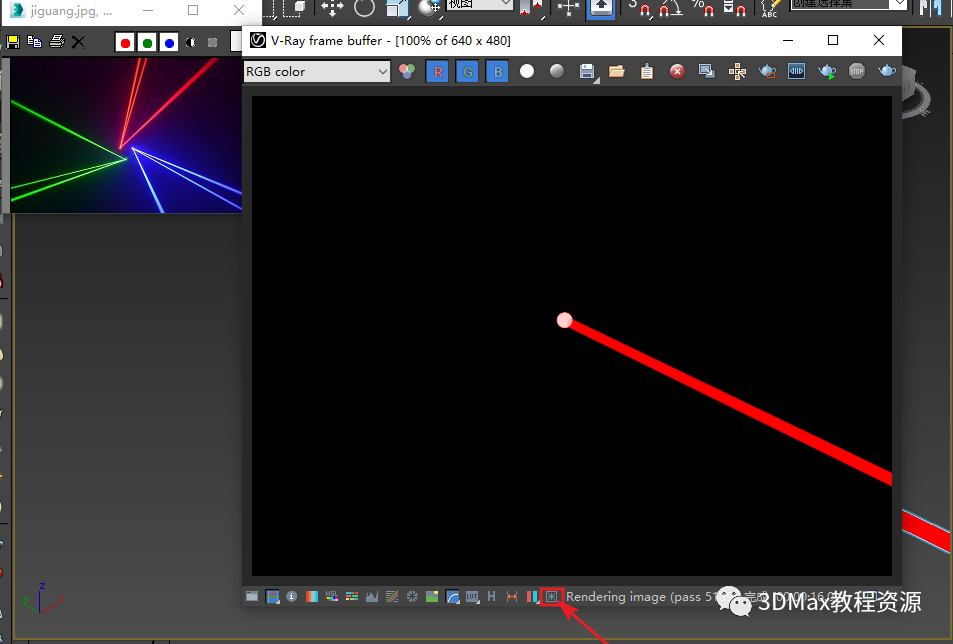Viewport: 953px width, 644px height.
Task: Open the RGB color channel dropdown
Action: [317, 72]
